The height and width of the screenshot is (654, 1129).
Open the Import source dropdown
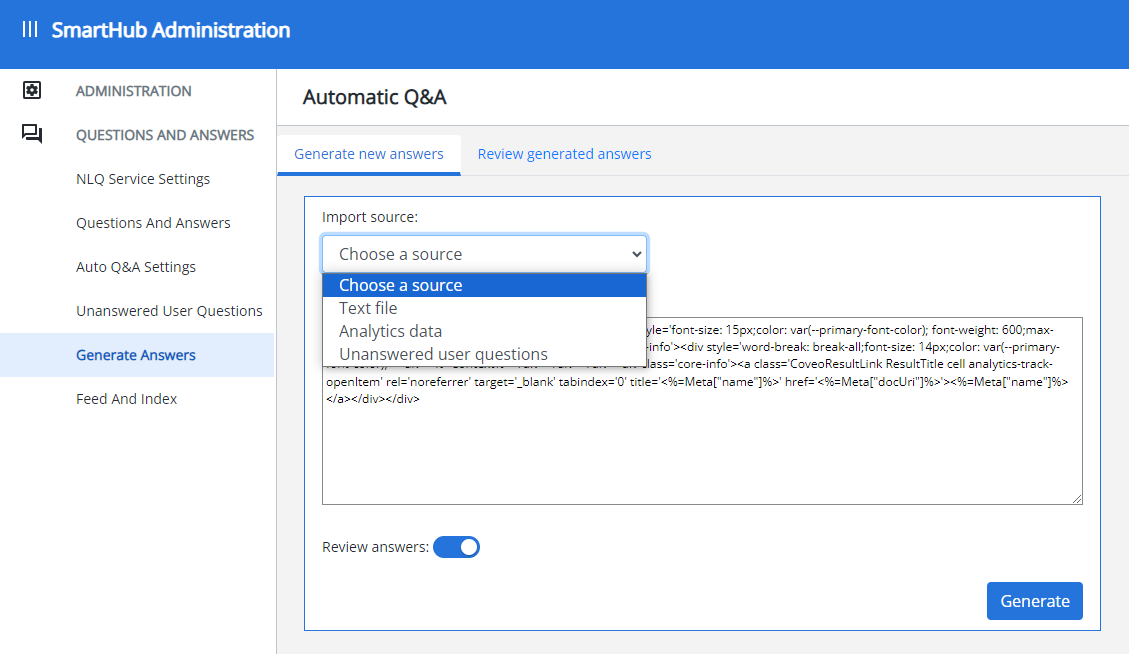484,254
